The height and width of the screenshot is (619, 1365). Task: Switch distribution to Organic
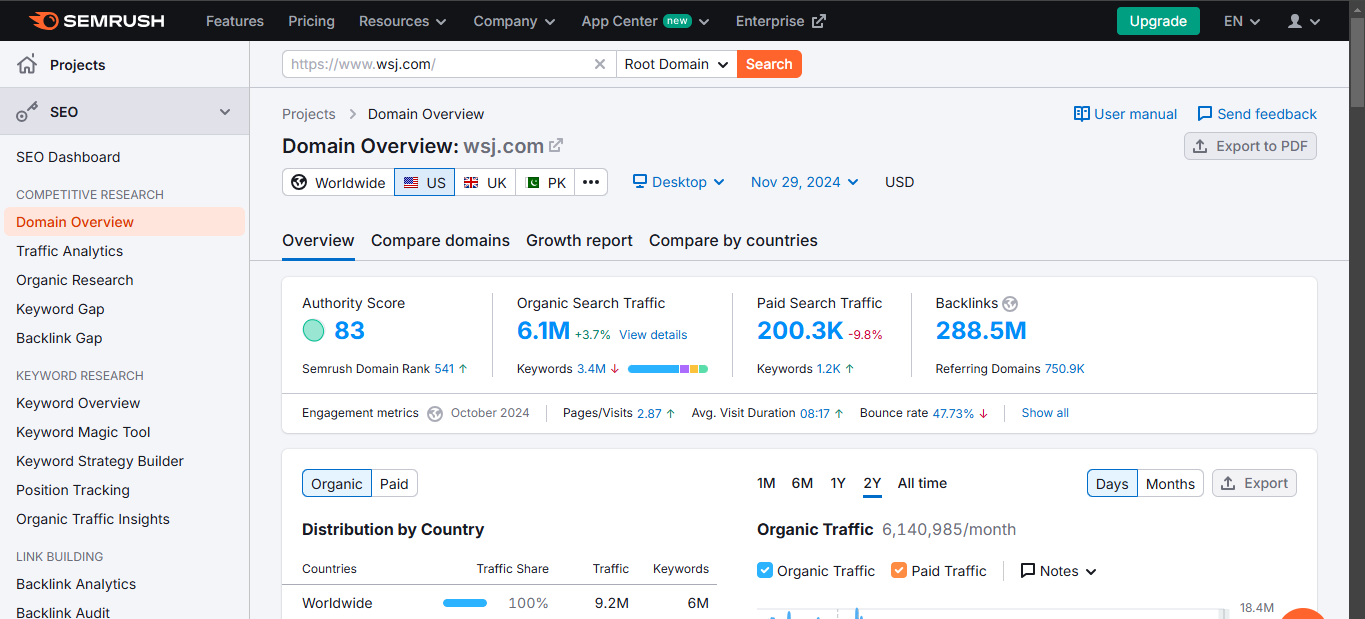coord(337,483)
